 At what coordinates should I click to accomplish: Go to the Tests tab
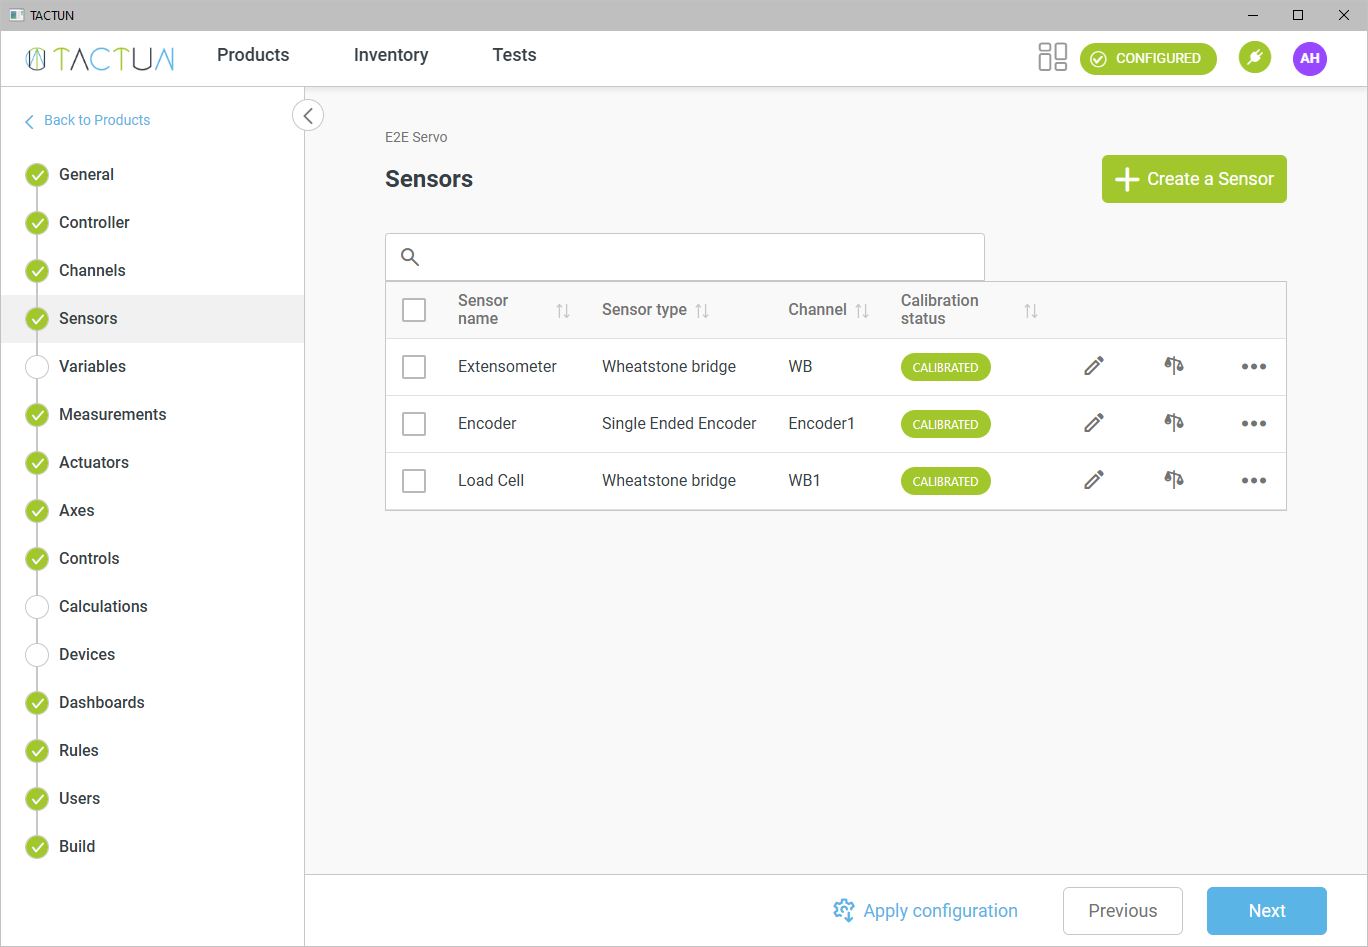point(514,55)
